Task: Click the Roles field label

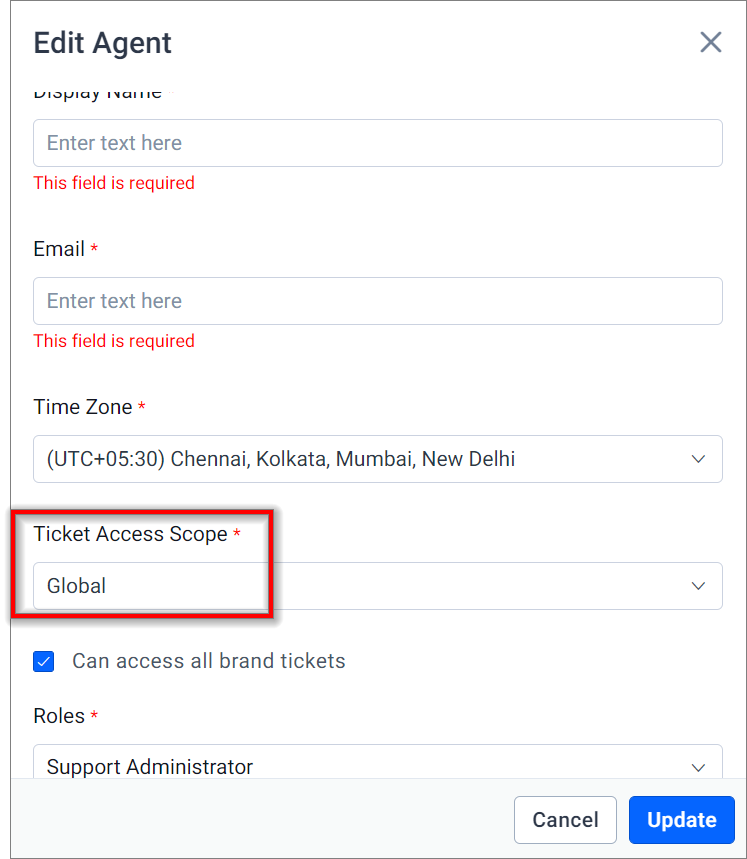Action: point(59,716)
